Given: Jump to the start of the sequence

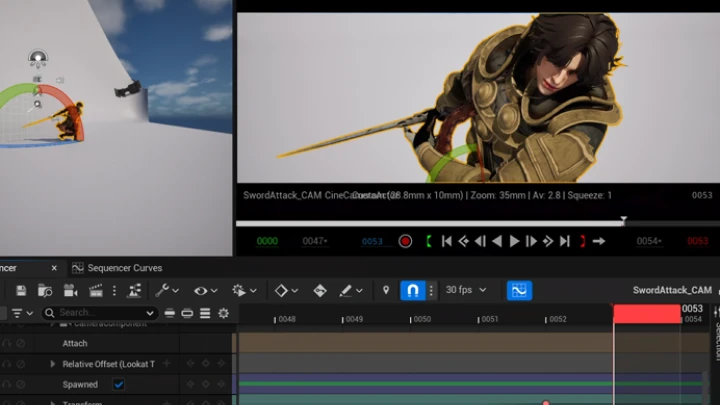Looking at the screenshot, I should click(446, 241).
